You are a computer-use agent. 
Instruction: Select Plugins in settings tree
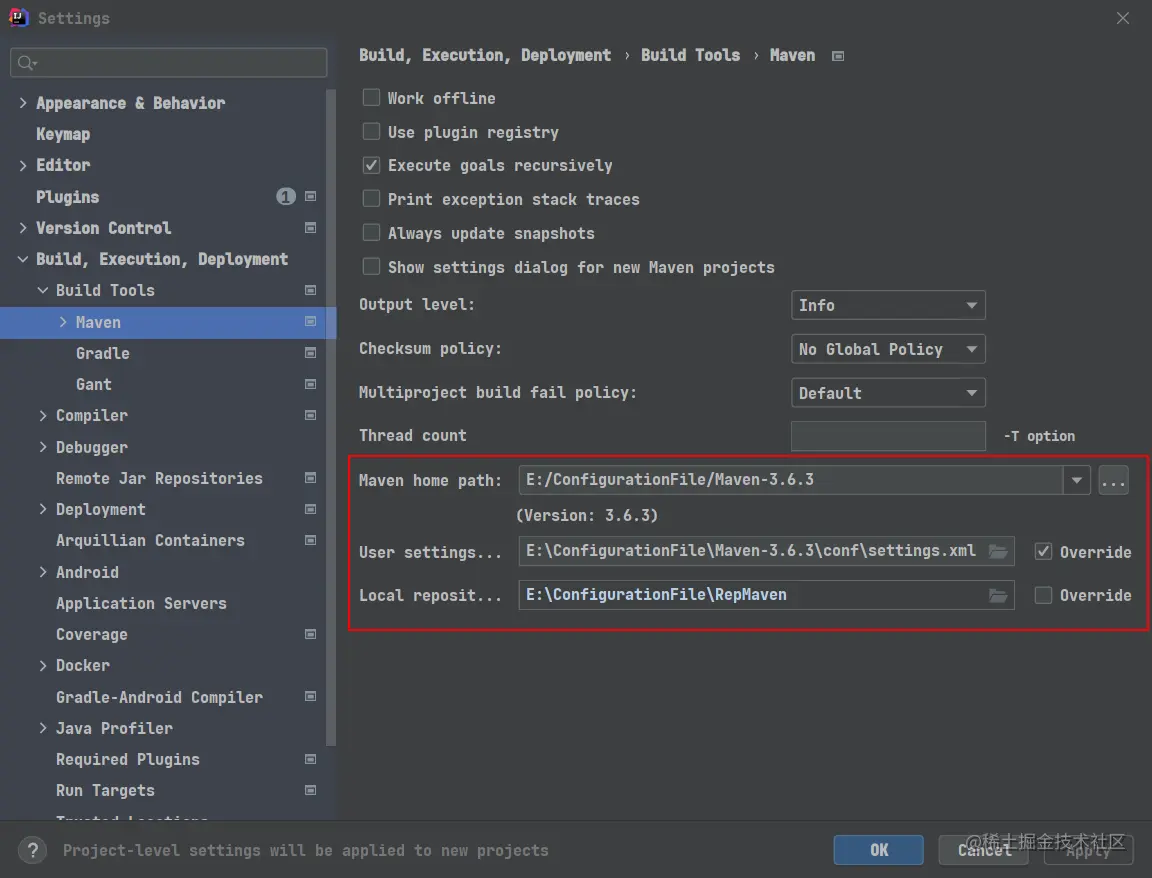click(x=68, y=197)
